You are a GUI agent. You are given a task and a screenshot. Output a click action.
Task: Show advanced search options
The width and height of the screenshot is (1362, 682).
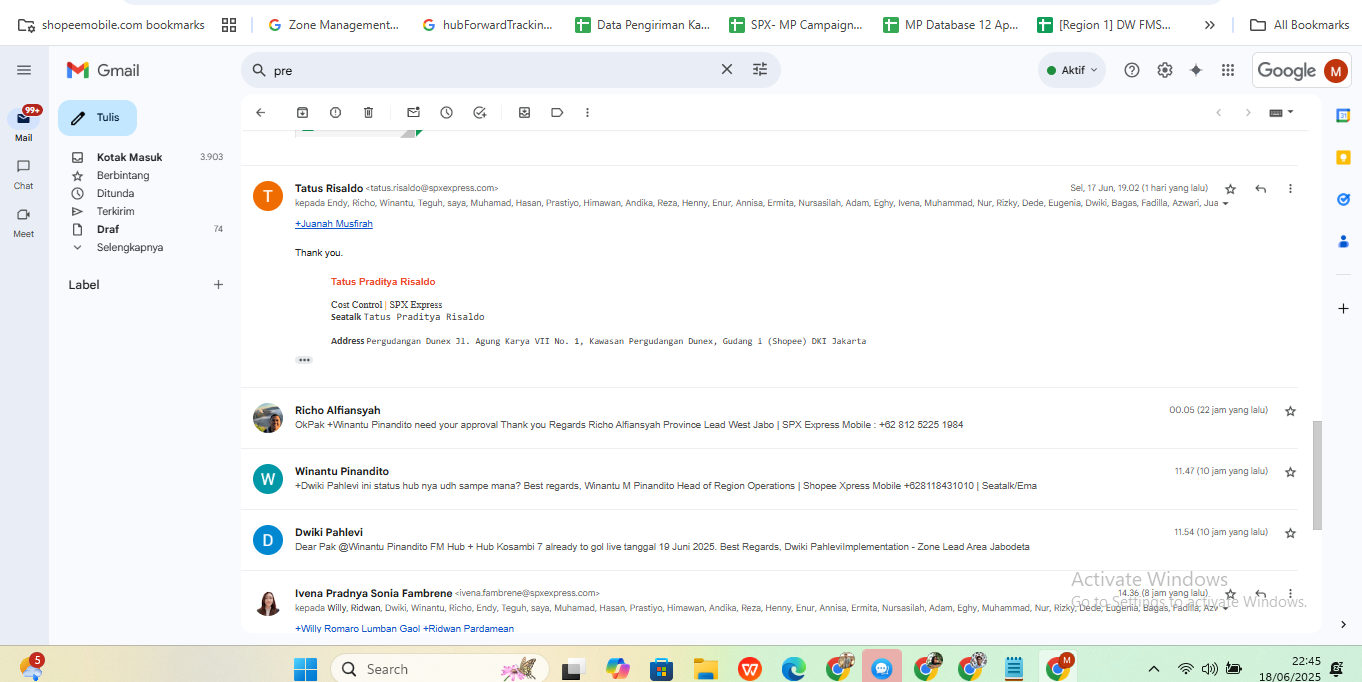pyautogui.click(x=760, y=70)
